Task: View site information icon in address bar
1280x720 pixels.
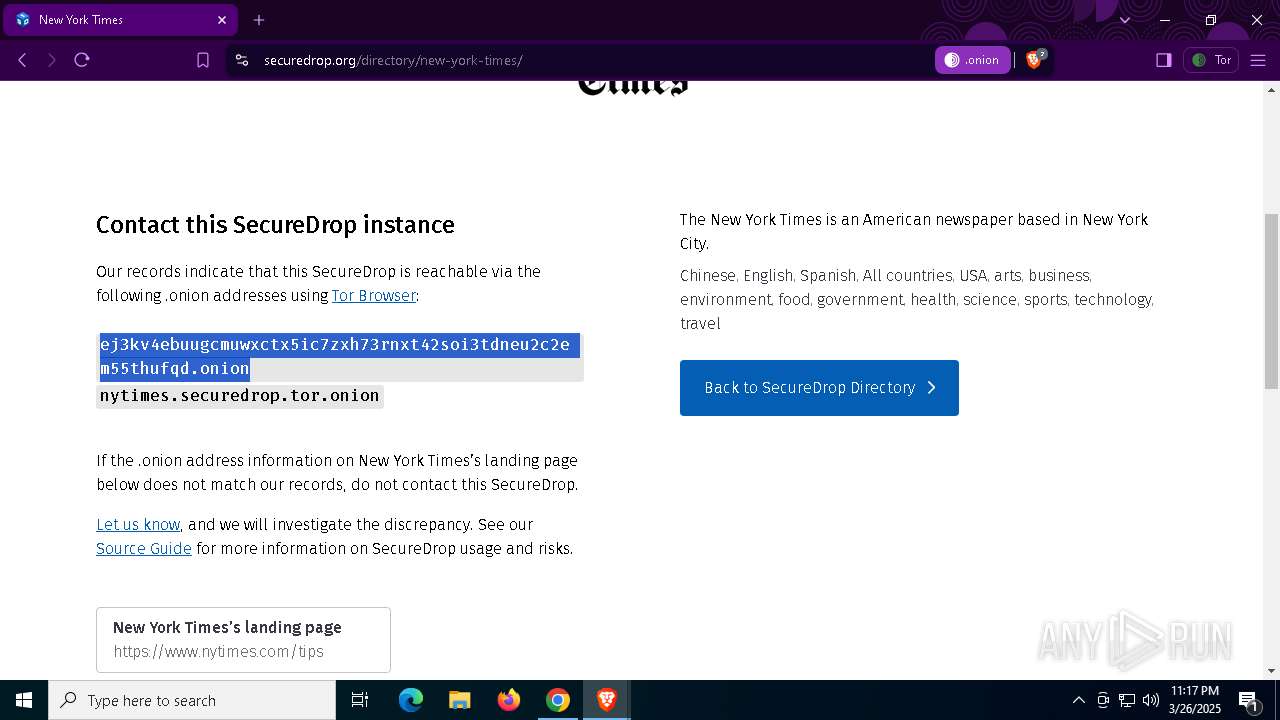Action: click(241, 60)
